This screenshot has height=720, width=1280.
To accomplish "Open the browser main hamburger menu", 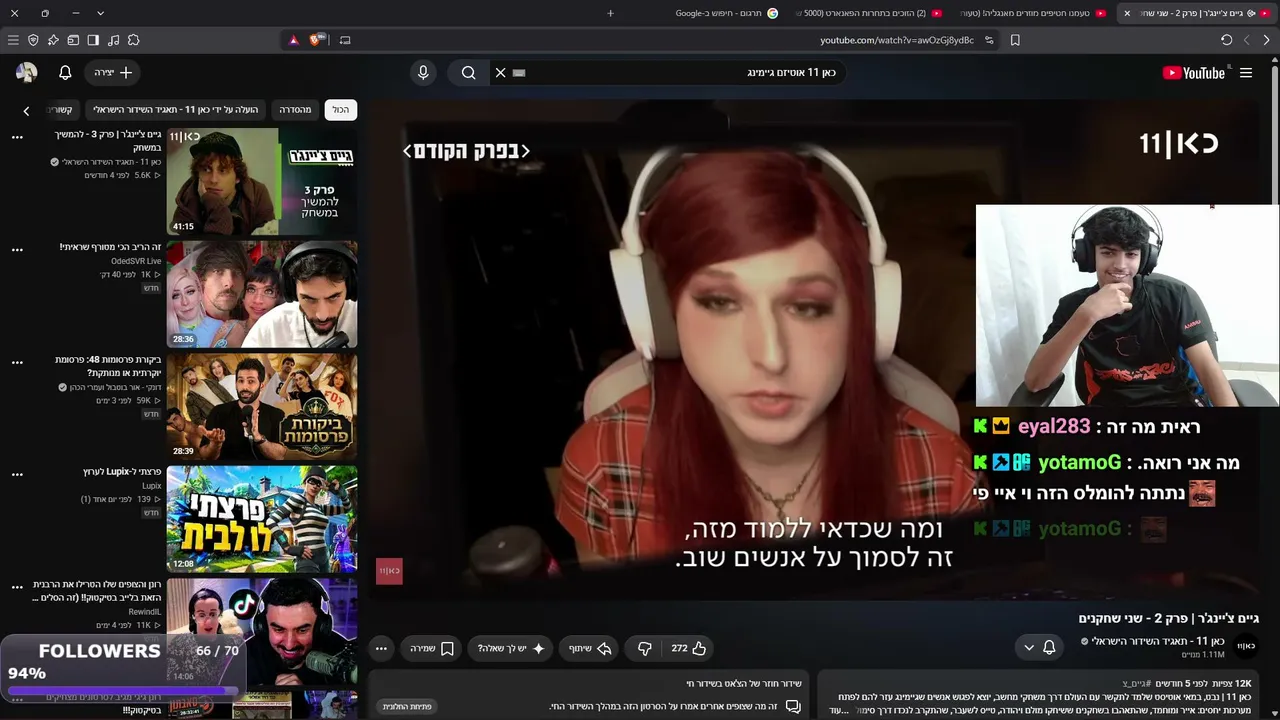I will (13, 40).
